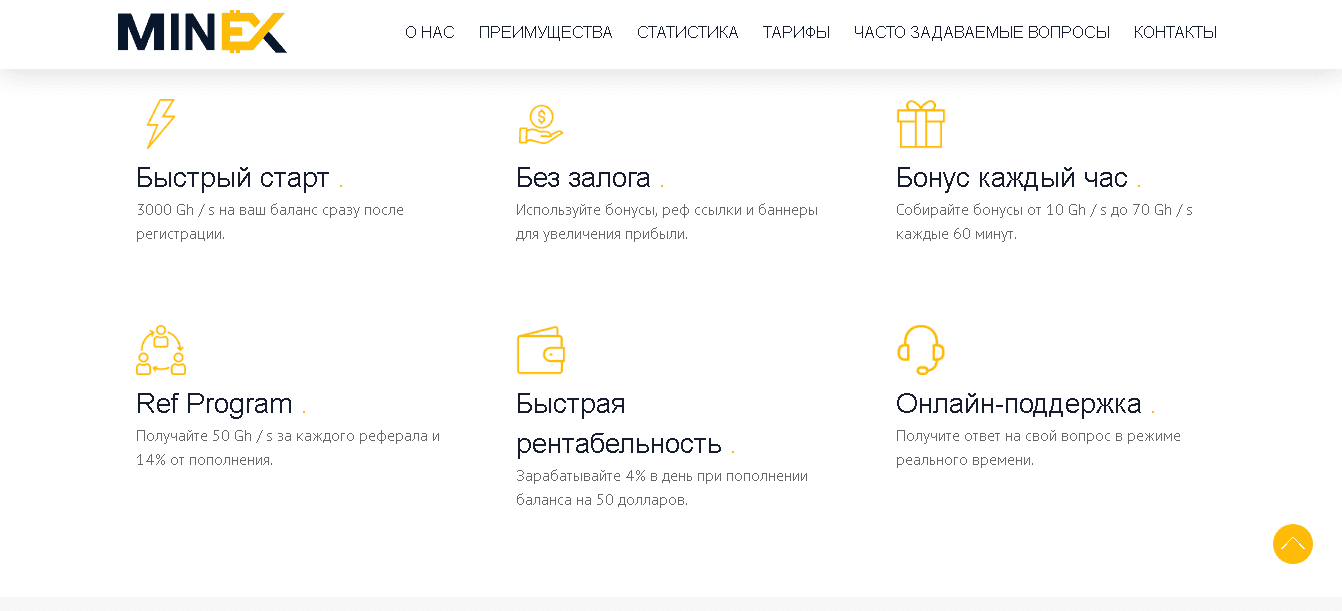
Task: Select the wallet icon above Быстрая рентабельность
Action: (542, 348)
